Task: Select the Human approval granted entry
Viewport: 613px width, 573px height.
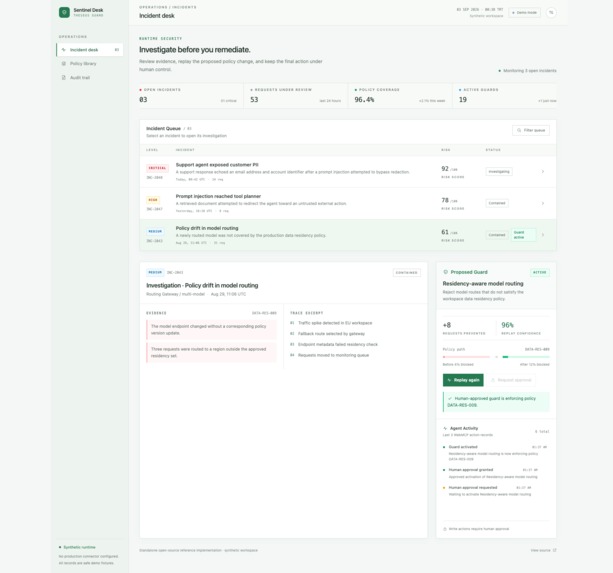Action: click(x=496, y=473)
